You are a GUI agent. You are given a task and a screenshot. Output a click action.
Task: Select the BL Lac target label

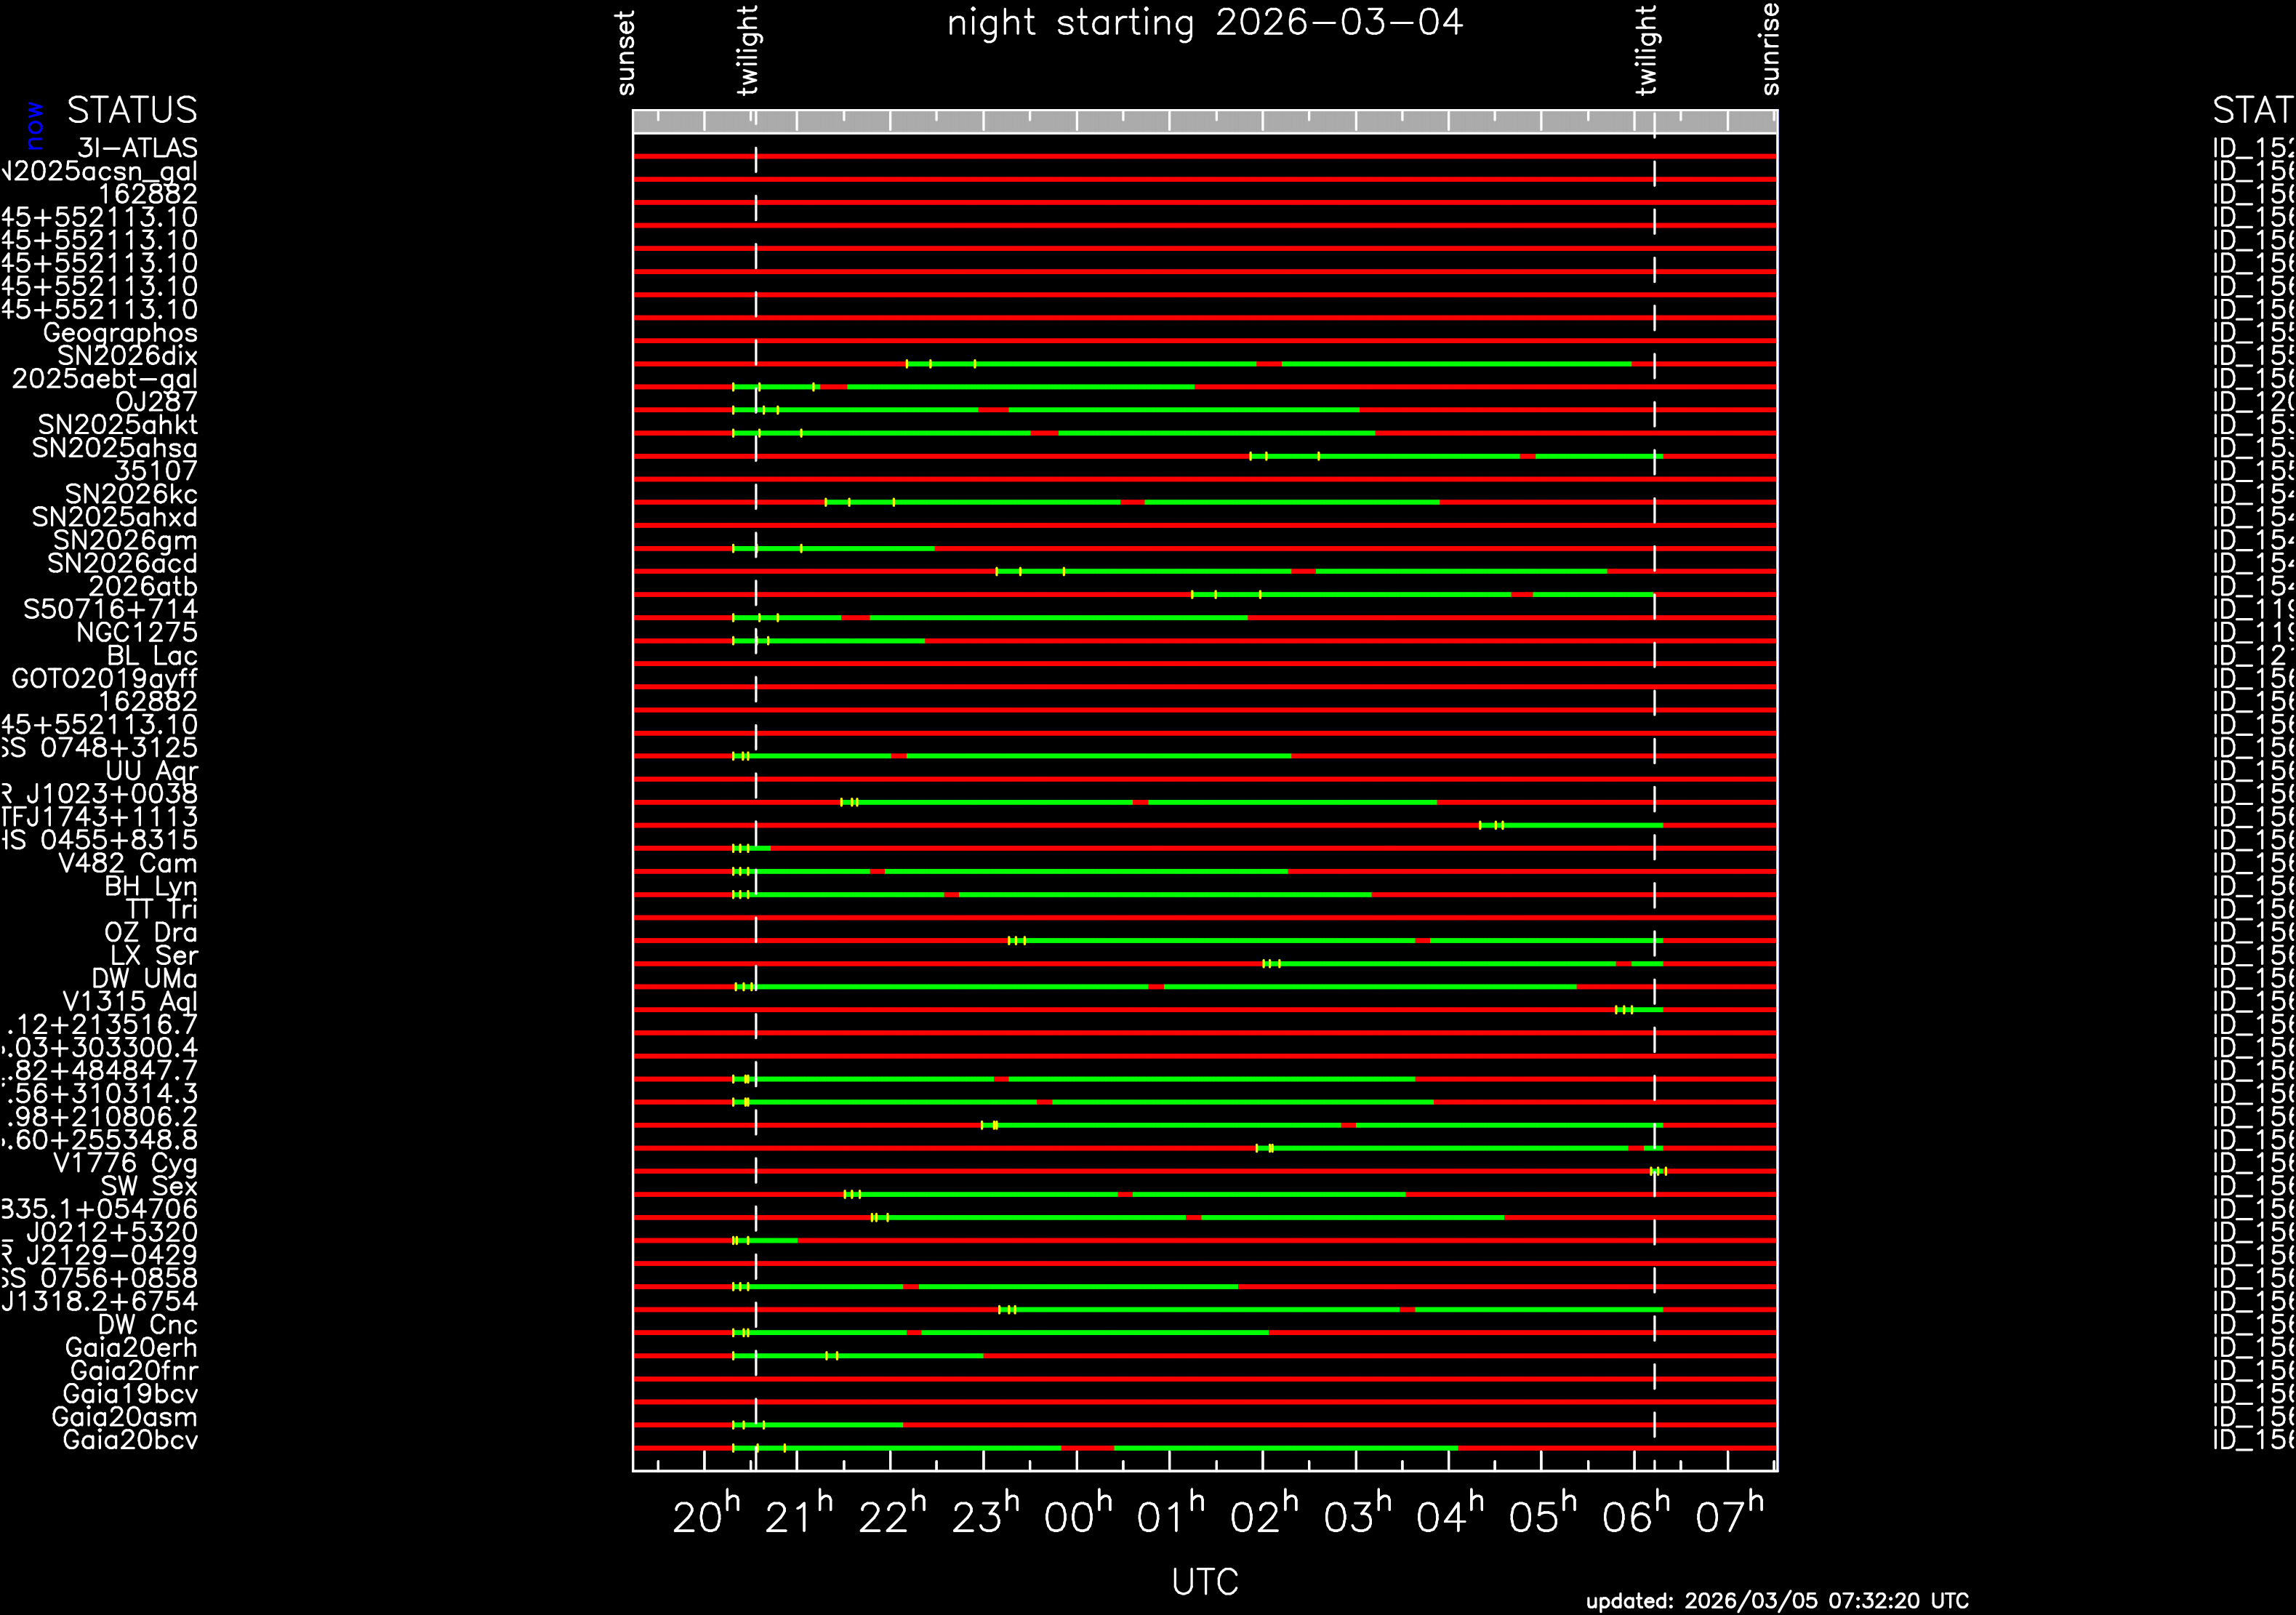tap(152, 656)
